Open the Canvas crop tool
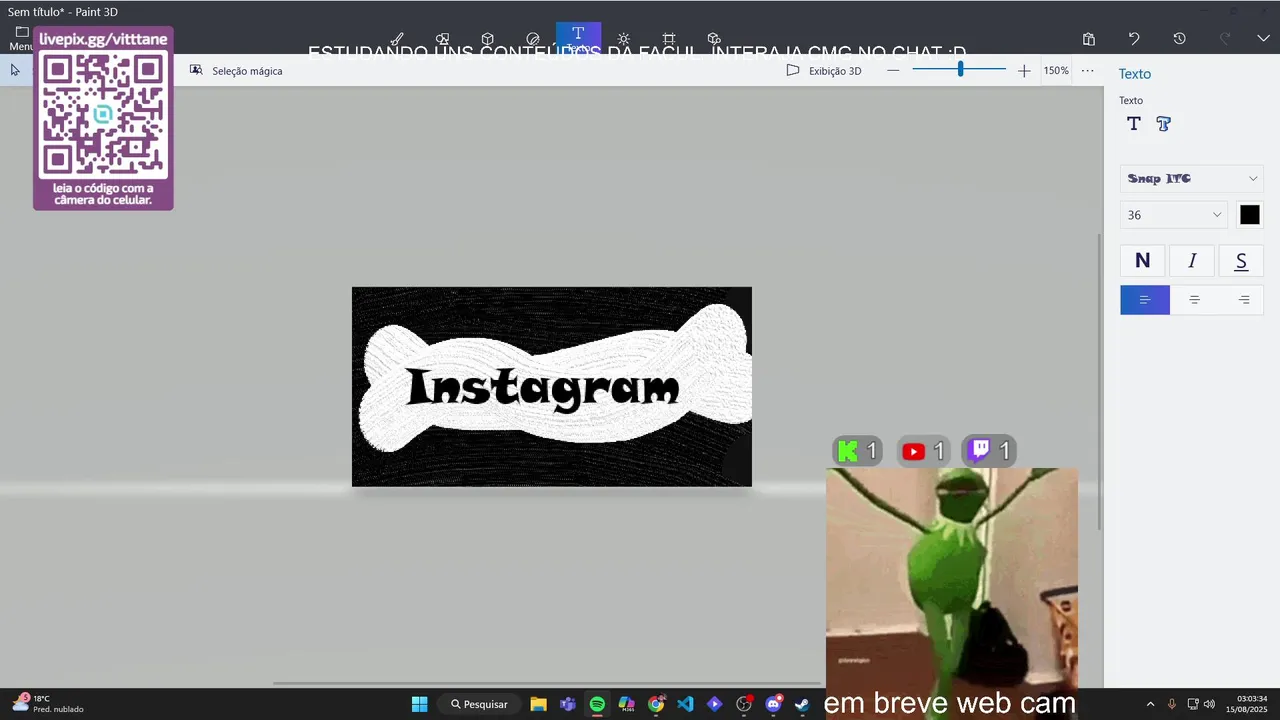Image resolution: width=1280 pixels, height=720 pixels. point(669,39)
